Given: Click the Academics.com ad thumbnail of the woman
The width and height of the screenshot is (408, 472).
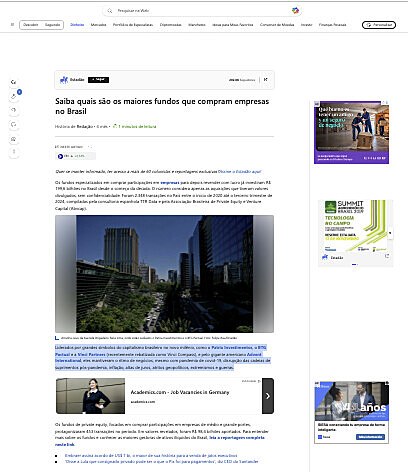Looking at the screenshot, I should coord(91,396).
